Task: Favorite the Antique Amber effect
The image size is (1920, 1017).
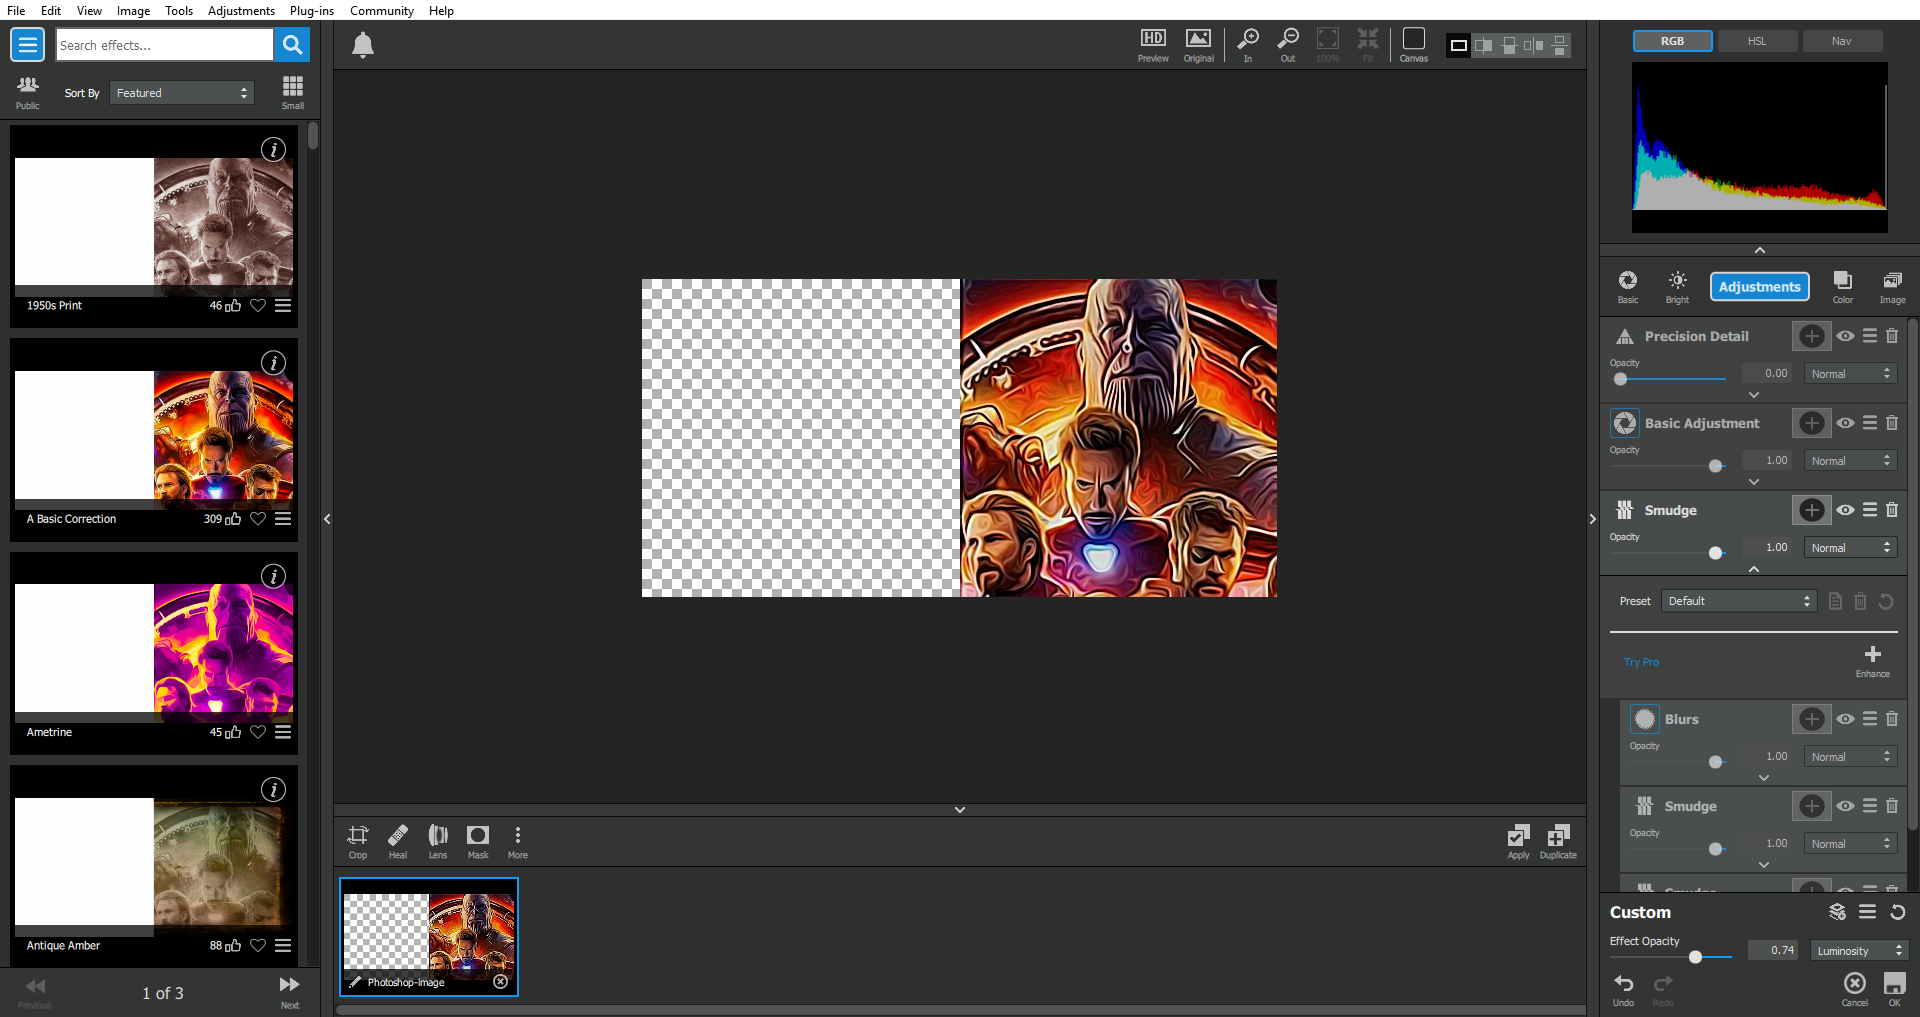Action: [258, 945]
